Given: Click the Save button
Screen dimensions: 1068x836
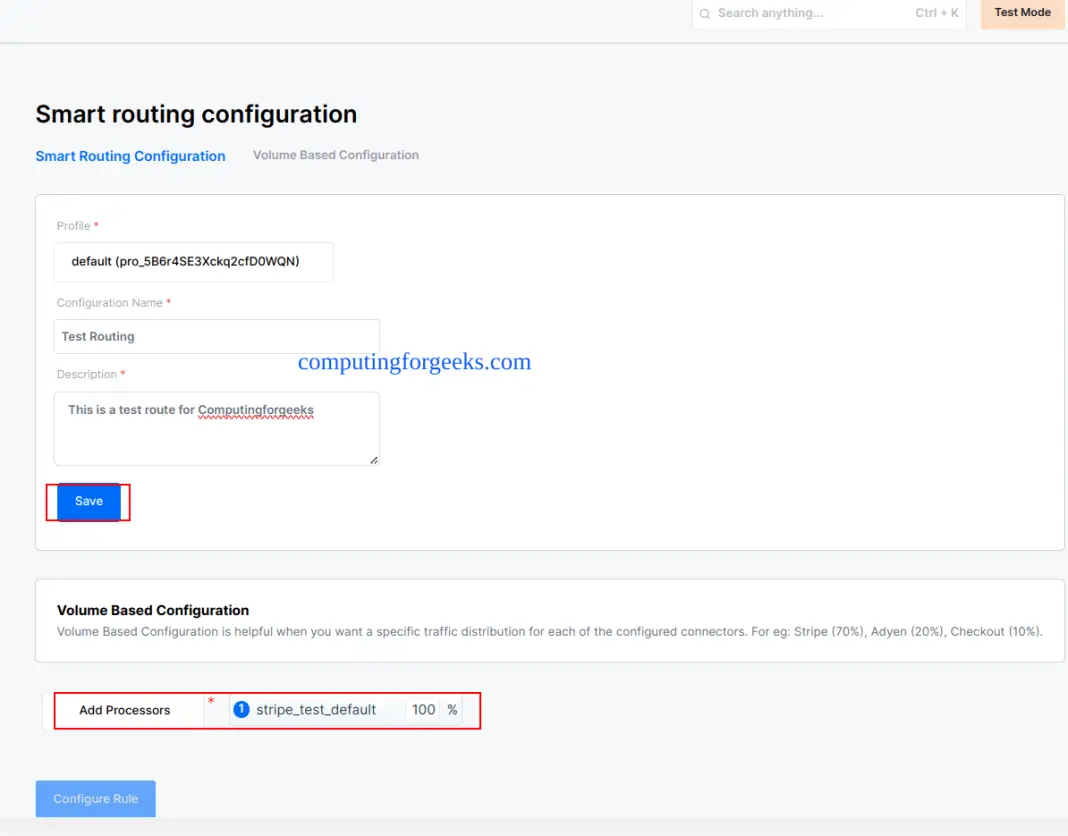Looking at the screenshot, I should coord(88,501).
